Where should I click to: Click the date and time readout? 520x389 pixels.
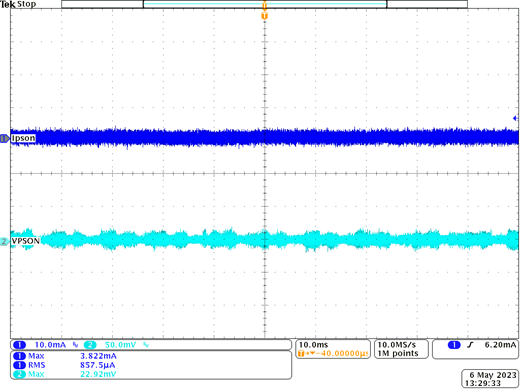[x=490, y=379]
